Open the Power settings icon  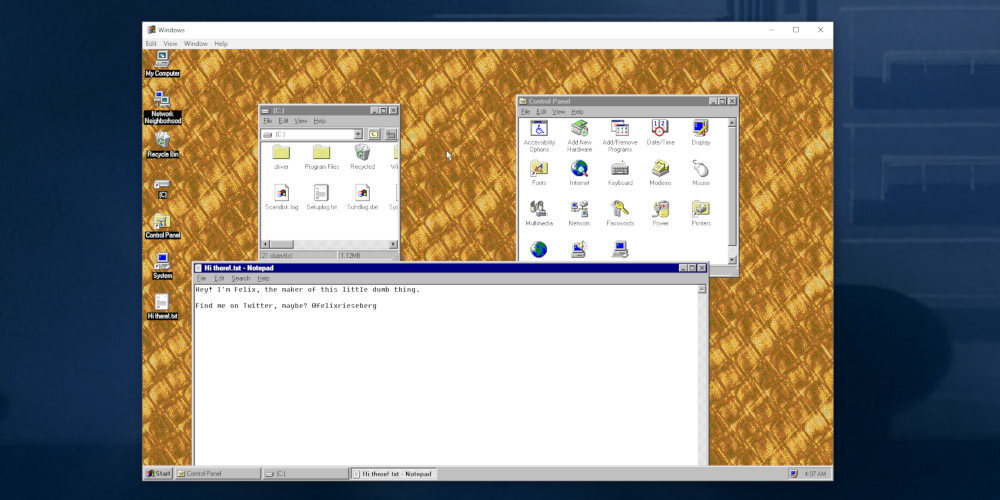pos(660,214)
